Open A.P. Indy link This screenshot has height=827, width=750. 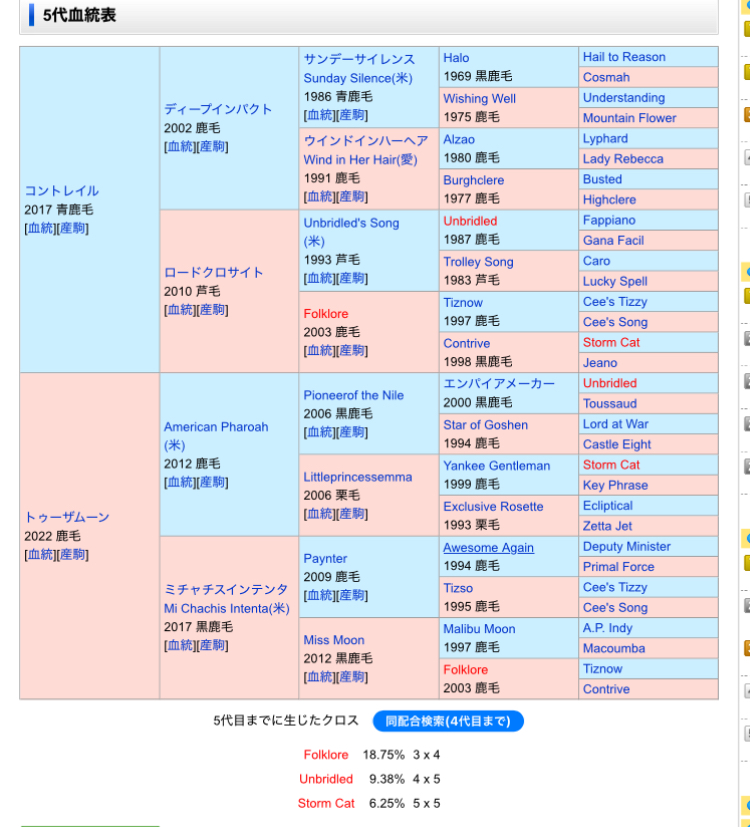coord(607,628)
